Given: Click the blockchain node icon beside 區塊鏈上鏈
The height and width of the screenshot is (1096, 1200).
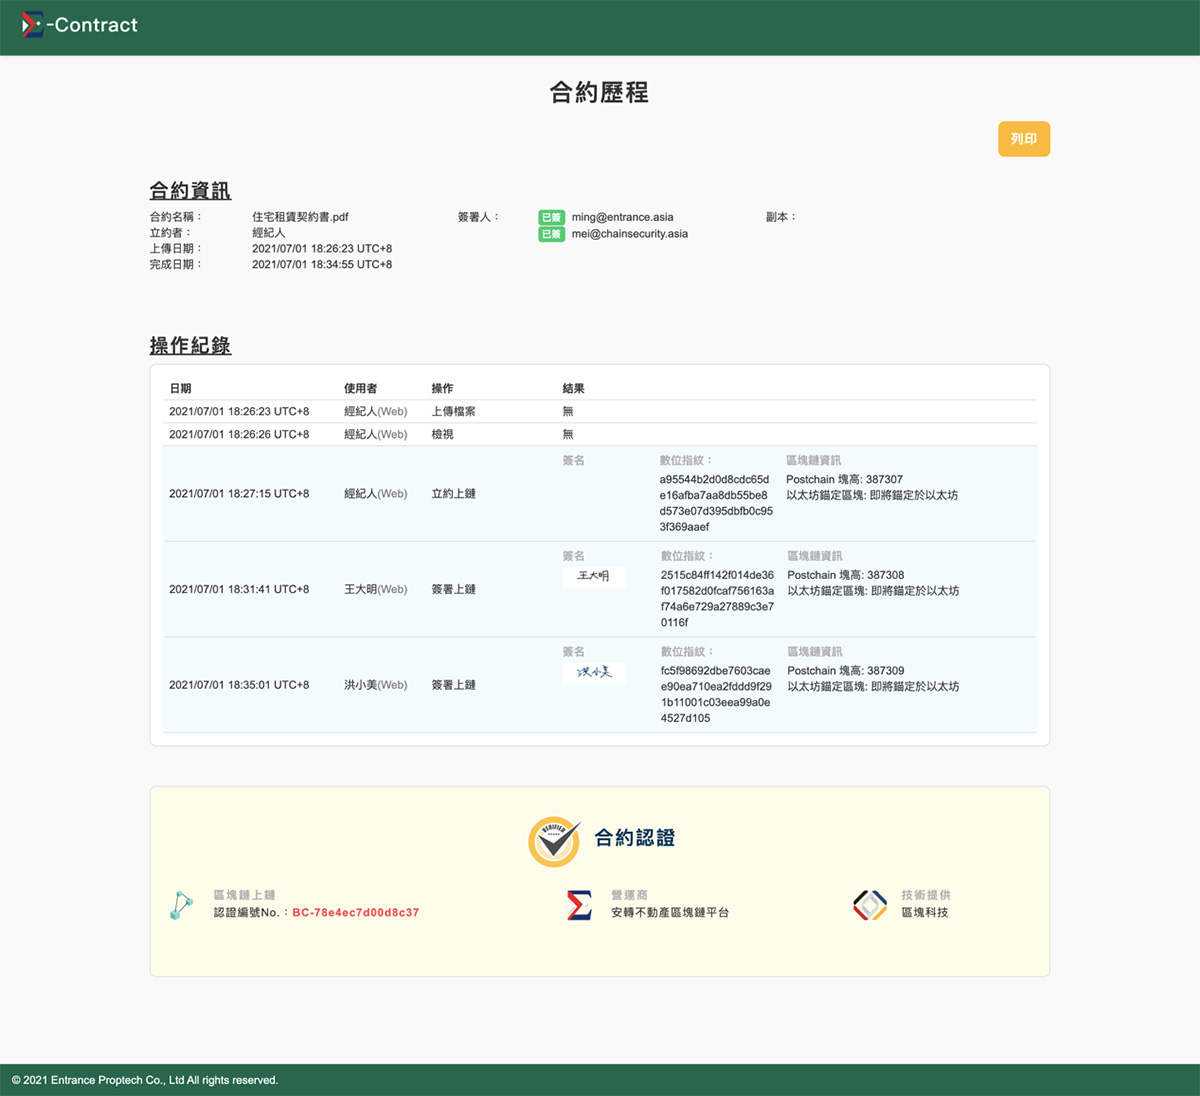Looking at the screenshot, I should tap(181, 905).
